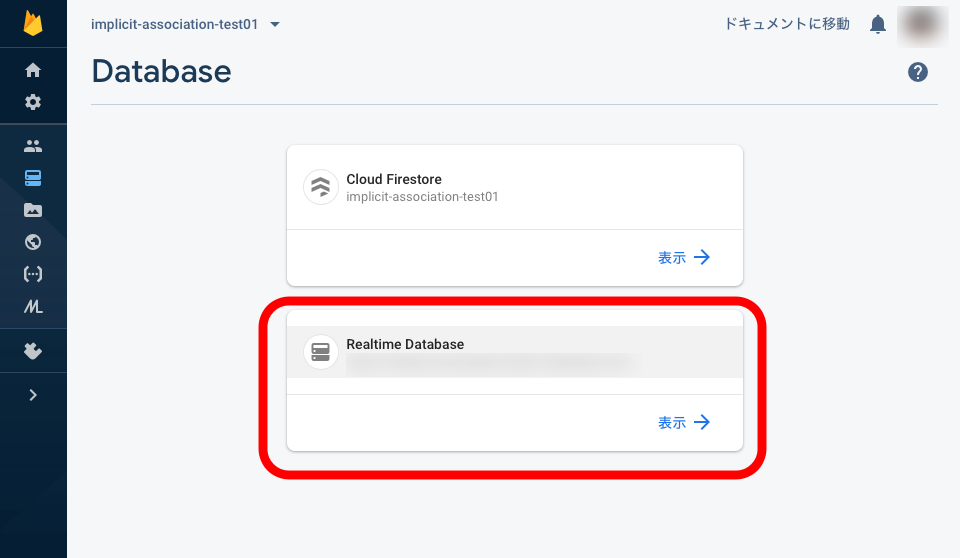This screenshot has width=960, height=558.
Task: Open the user account avatar
Action: click(922, 26)
